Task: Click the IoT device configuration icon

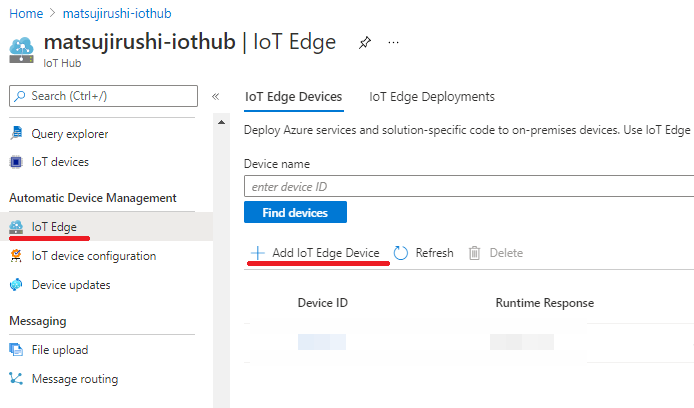Action: [16, 256]
